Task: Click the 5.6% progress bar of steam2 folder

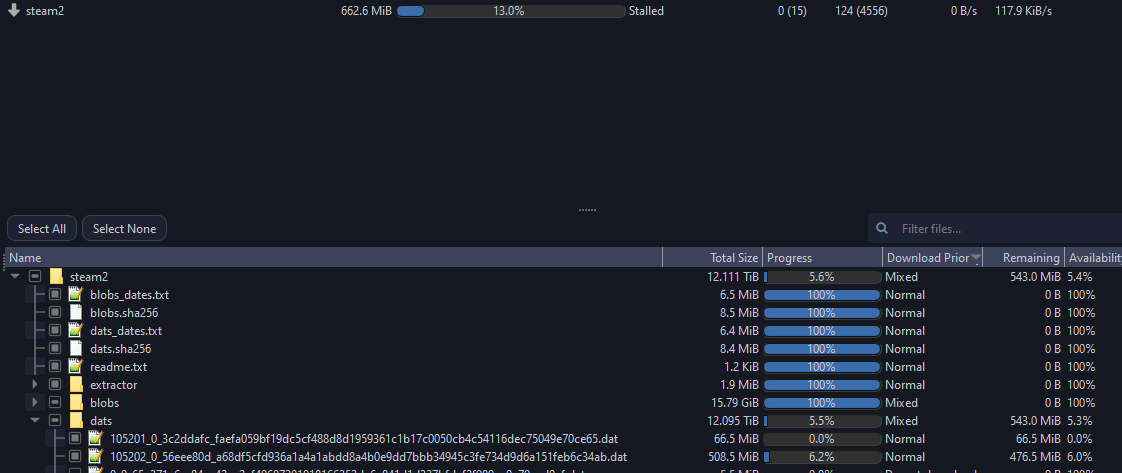Action: tap(822, 277)
